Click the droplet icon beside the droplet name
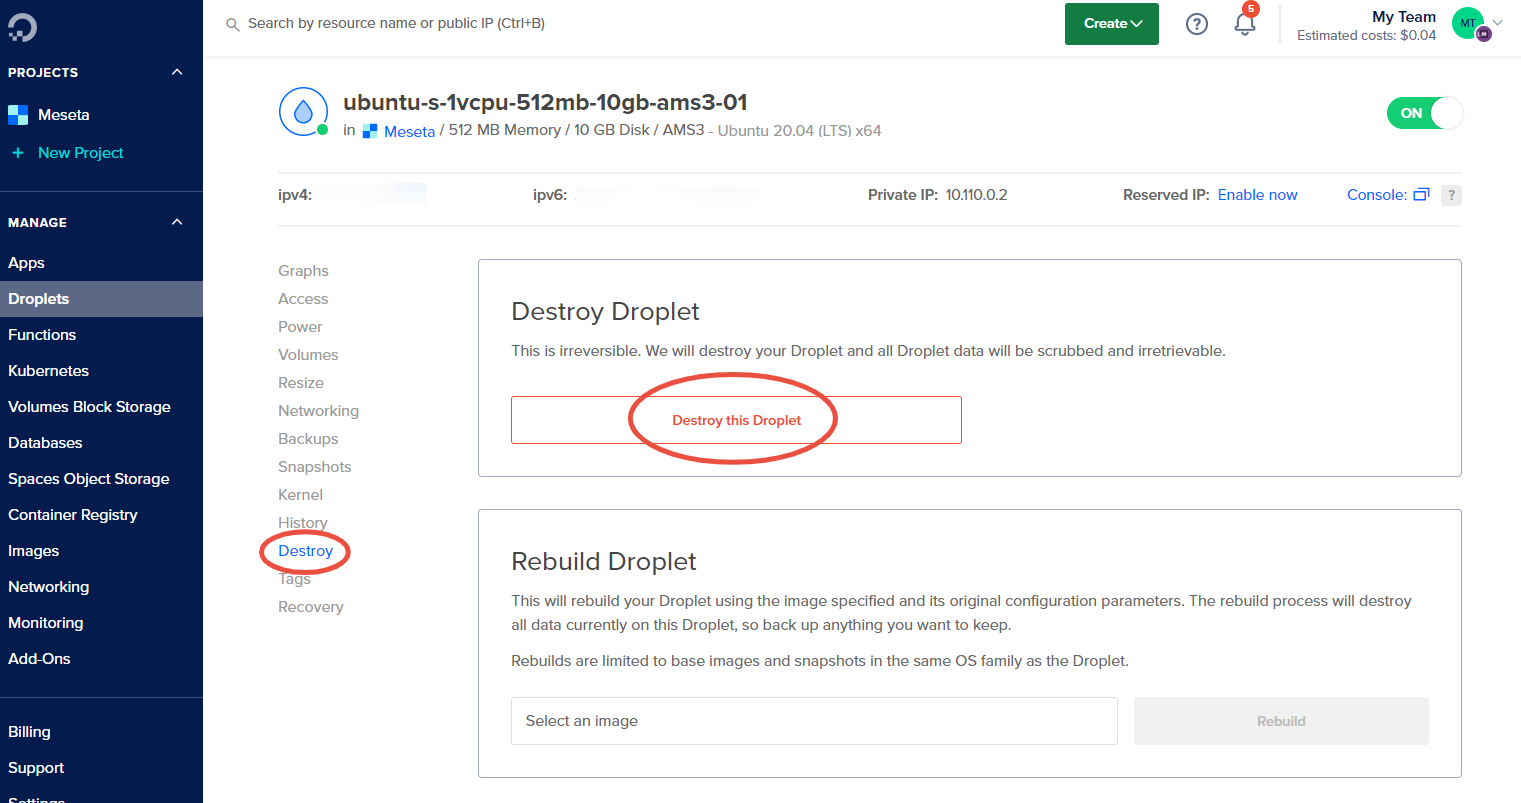Image resolution: width=1521 pixels, height=803 pixels. click(x=303, y=111)
